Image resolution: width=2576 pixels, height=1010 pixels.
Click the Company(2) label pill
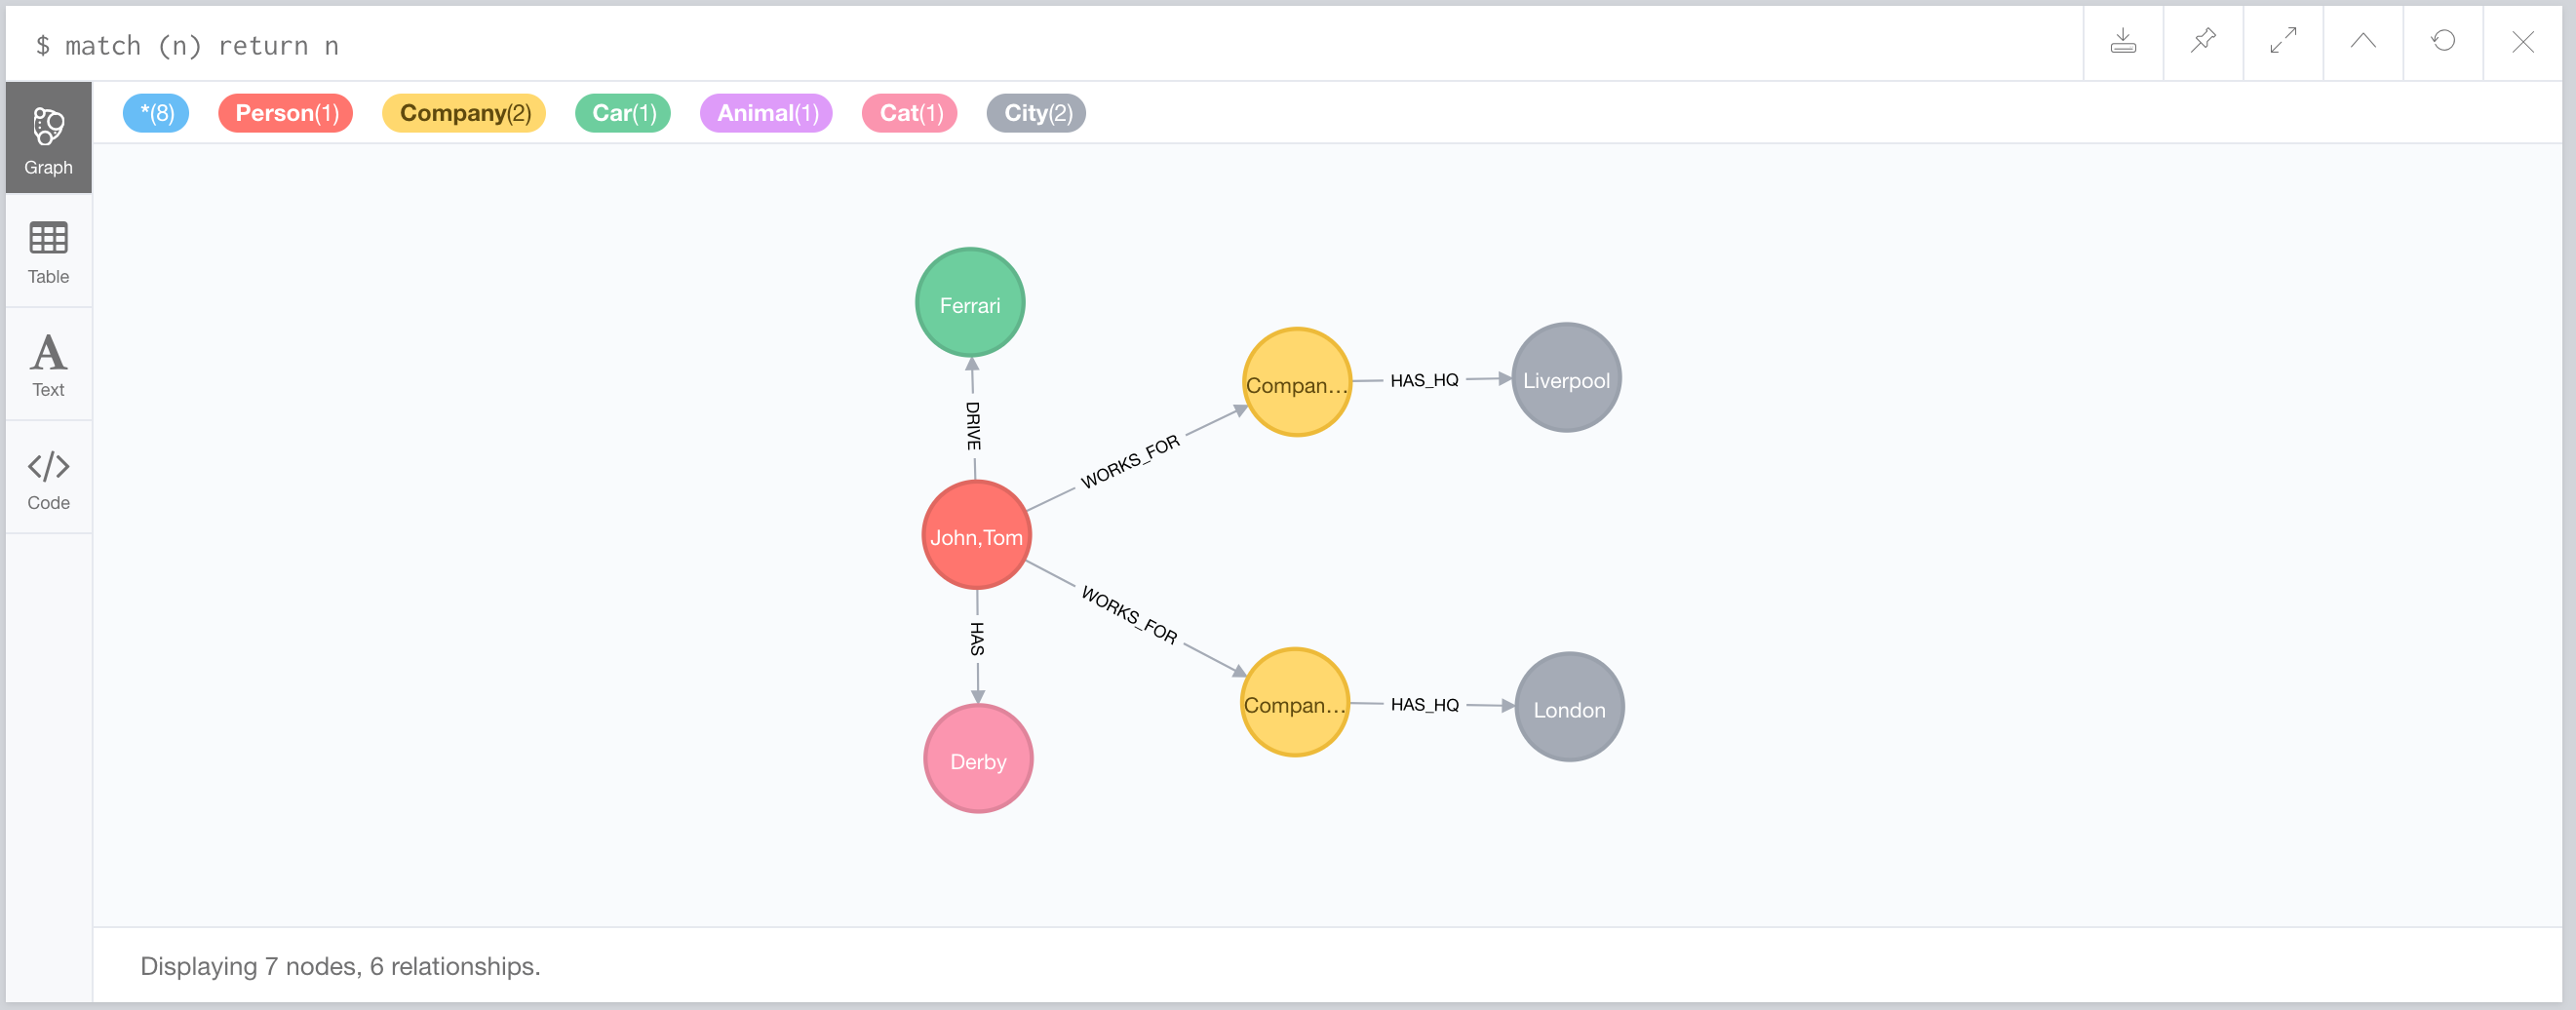(464, 113)
